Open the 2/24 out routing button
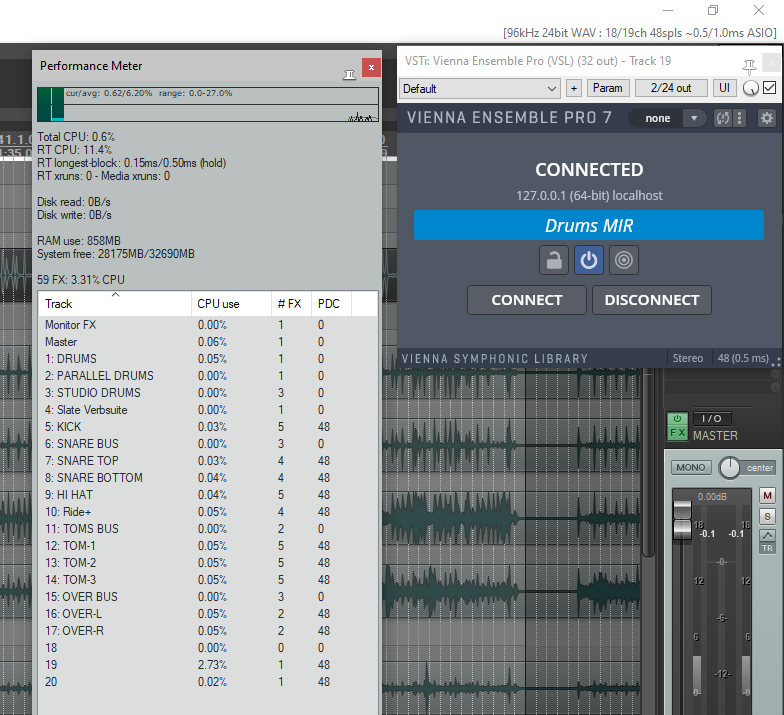The height and width of the screenshot is (715, 784). pyautogui.click(x=671, y=88)
